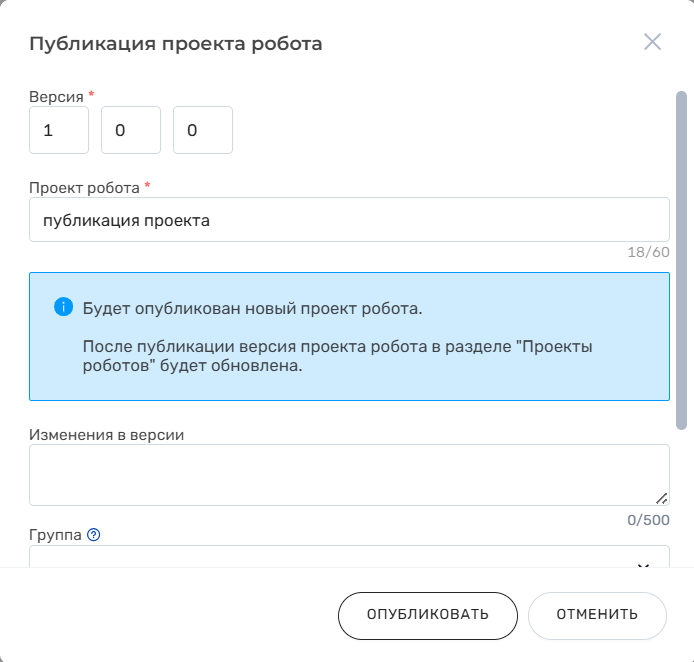The image size is (694, 662).
Task: Click the middle minor version field
Action: click(x=131, y=131)
